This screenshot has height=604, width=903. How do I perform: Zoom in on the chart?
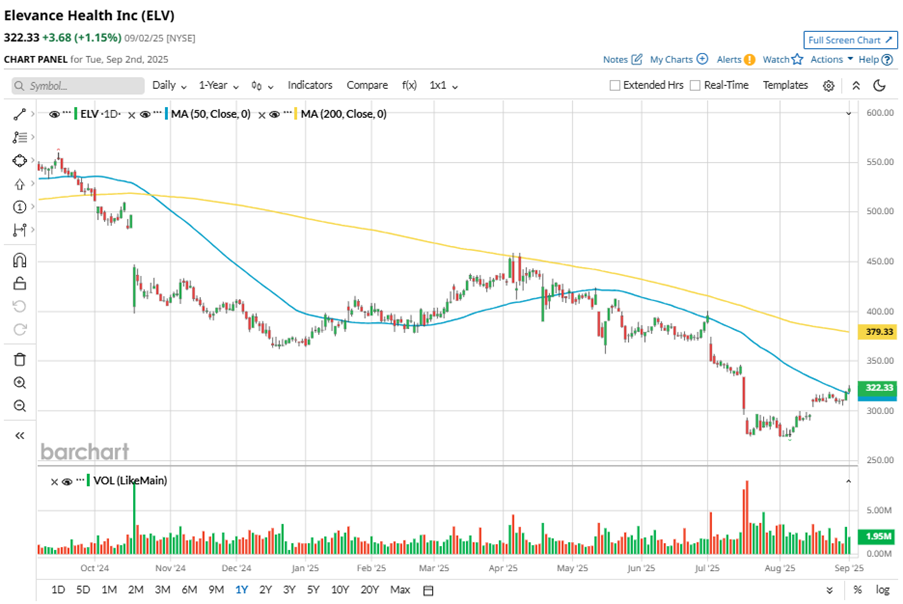[20, 383]
